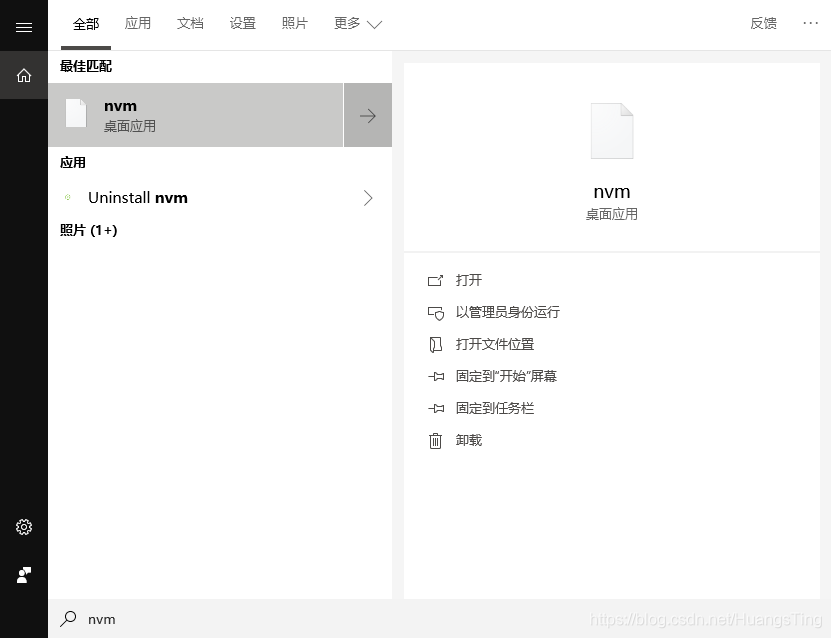
Task: Click the search magnifier icon
Action: [68, 619]
